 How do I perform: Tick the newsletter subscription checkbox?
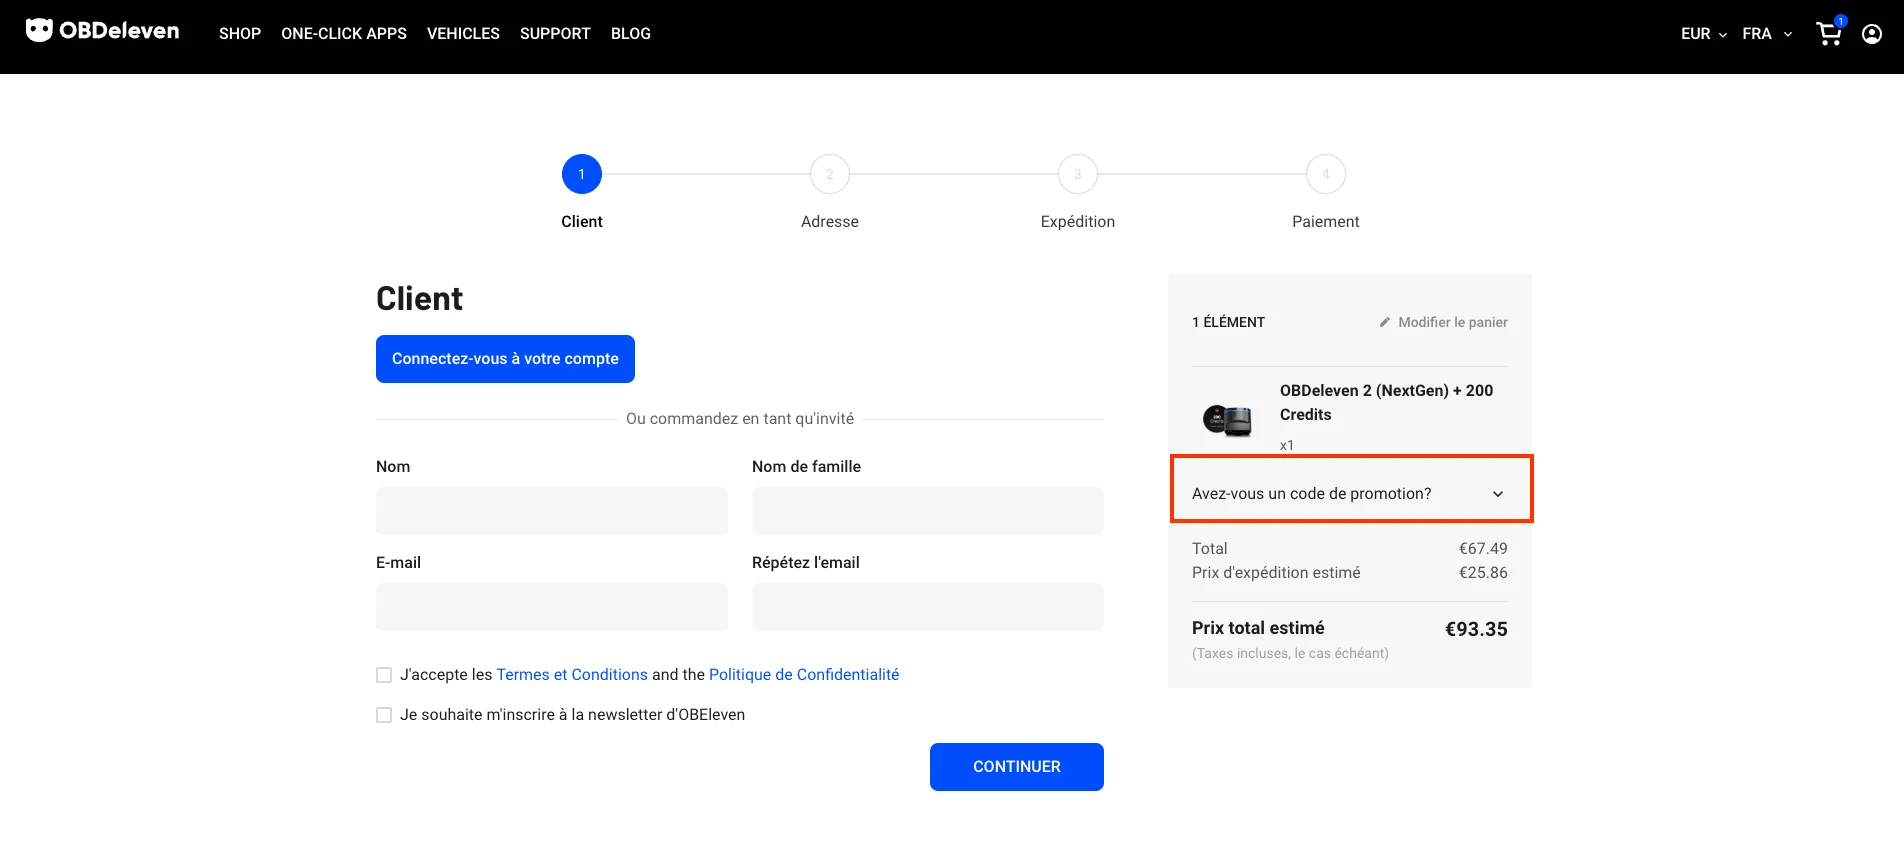384,715
